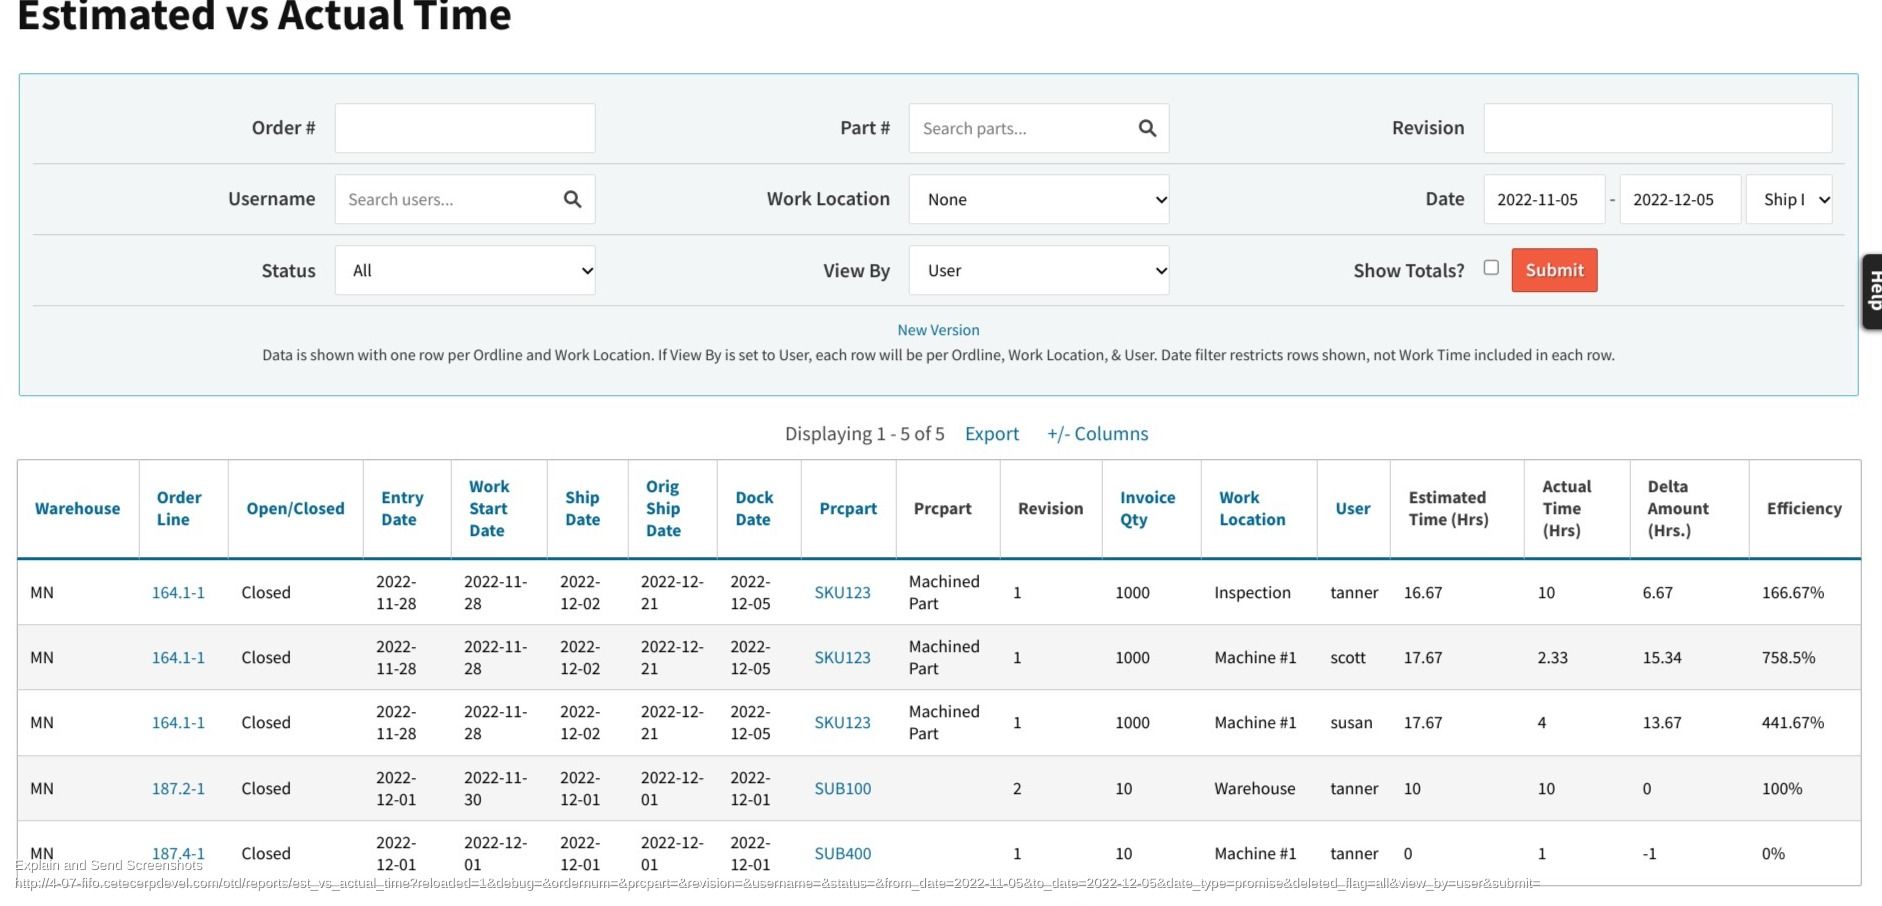This screenshot has height=906, width=1882.
Task: Expand the Status dropdown
Action: pos(465,271)
